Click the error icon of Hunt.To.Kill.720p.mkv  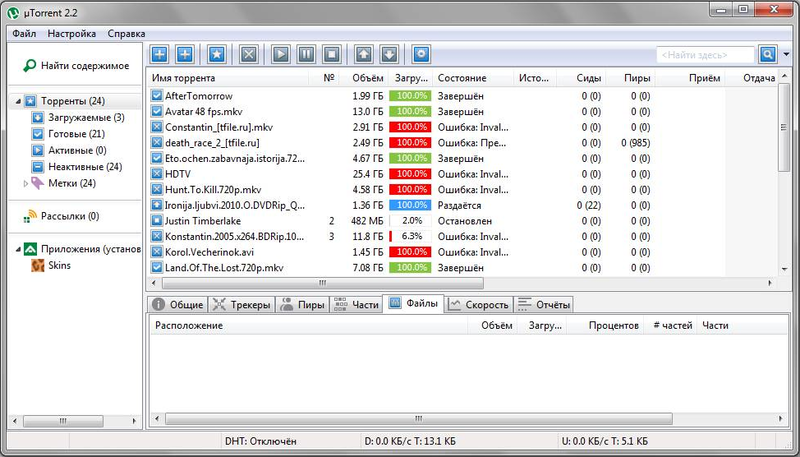(157, 190)
